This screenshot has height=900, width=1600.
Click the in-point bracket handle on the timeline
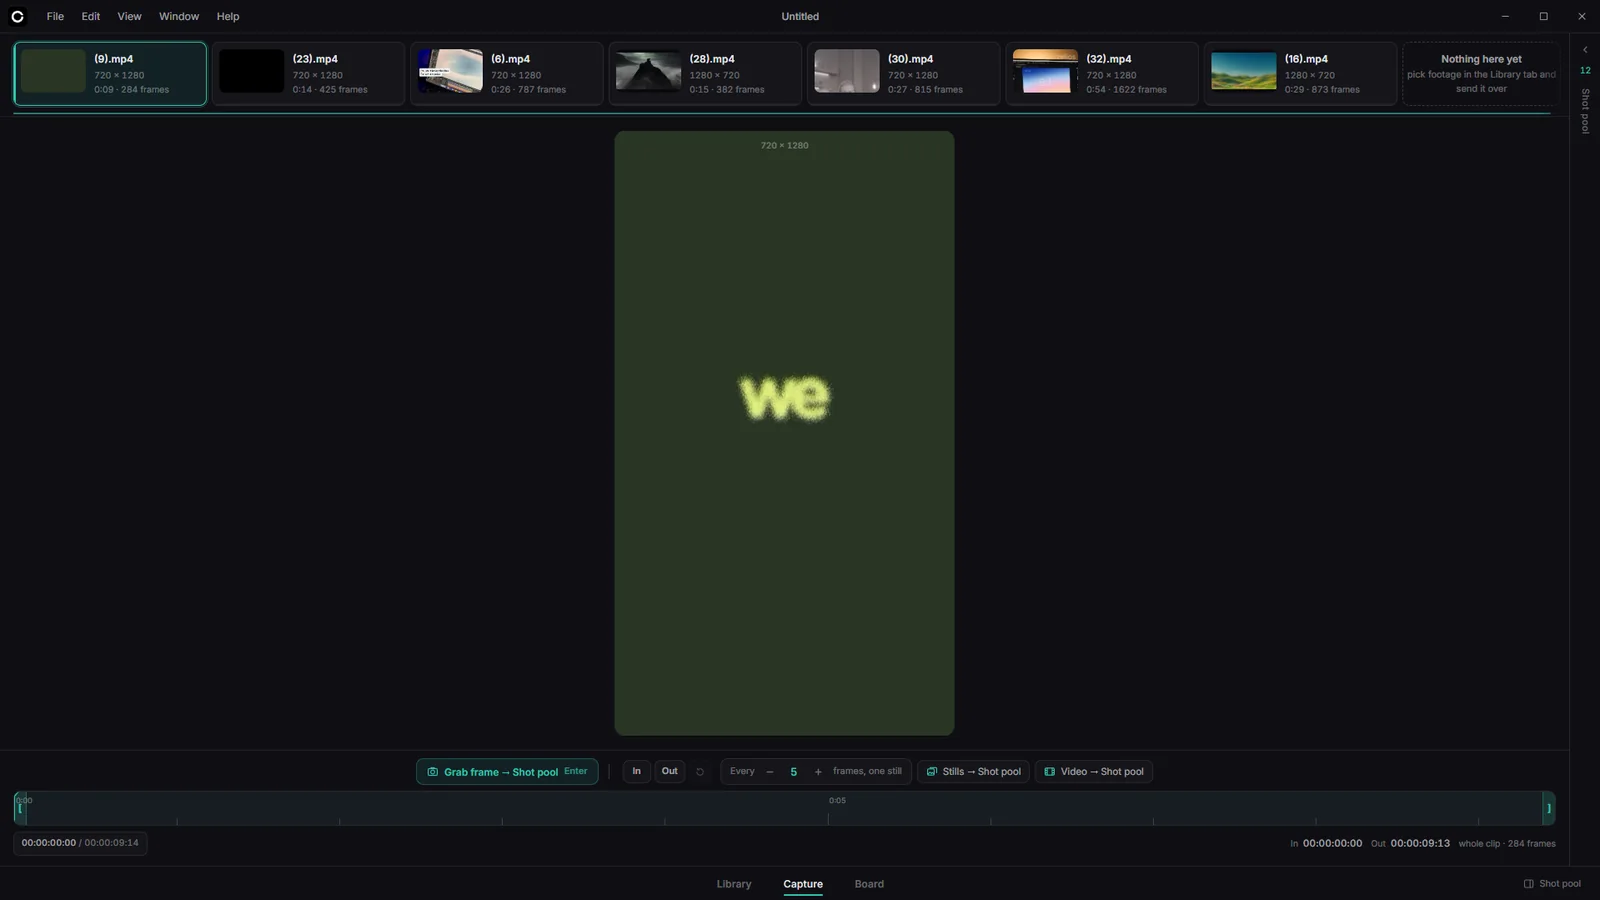click(x=19, y=808)
